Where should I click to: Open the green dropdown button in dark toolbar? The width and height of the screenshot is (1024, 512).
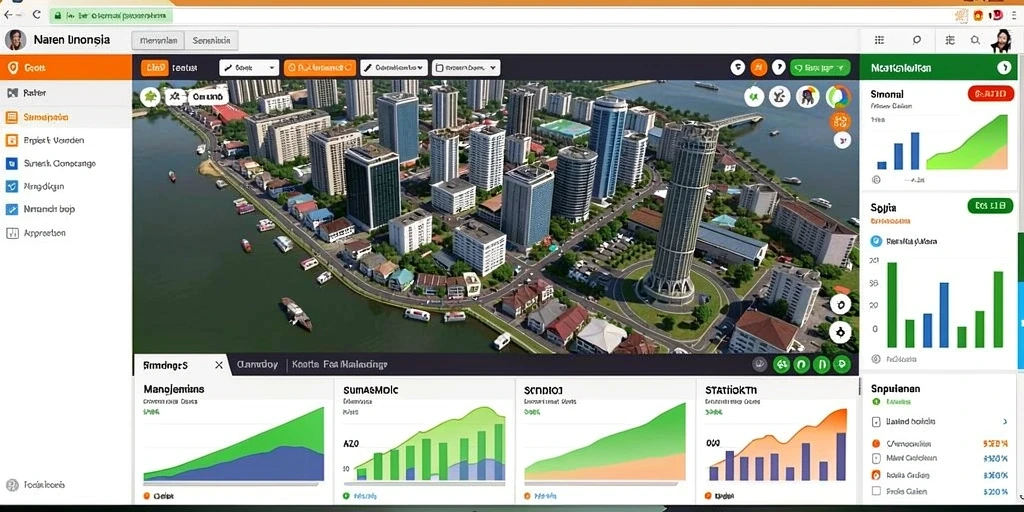click(x=820, y=67)
